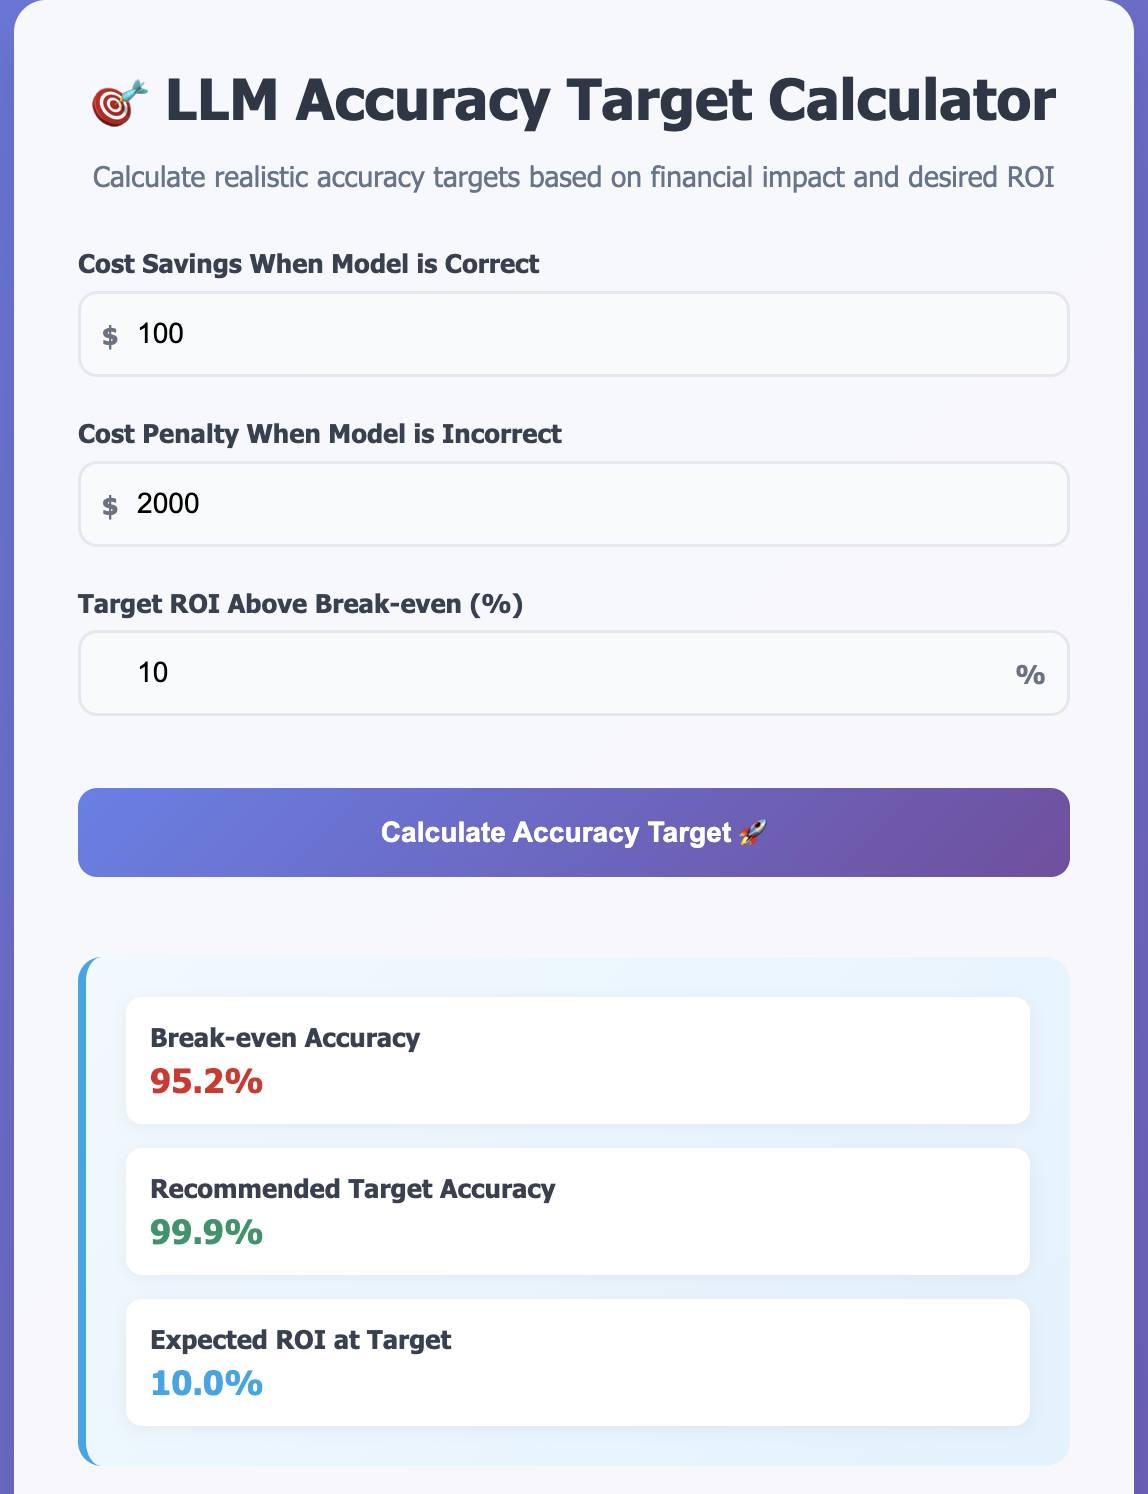Click the "Cost Penalty When Model is Incorrect" label
Viewport: 1148px width, 1494px height.
pos(320,434)
